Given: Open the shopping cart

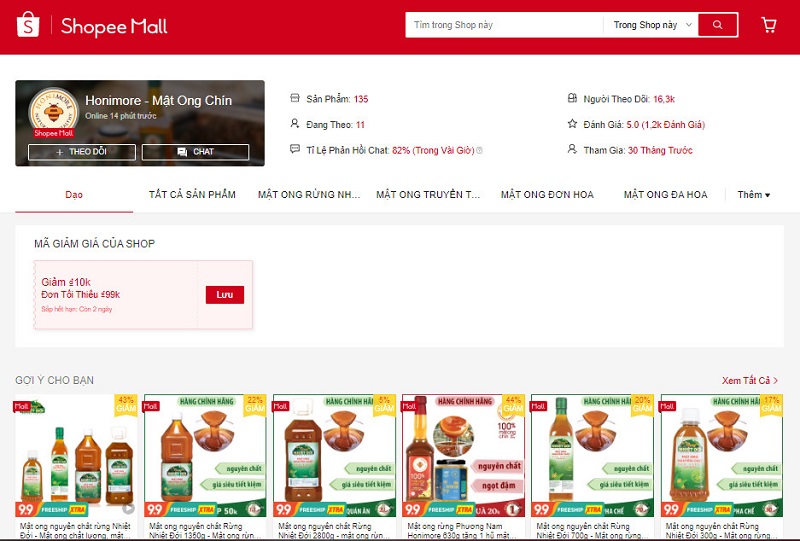Looking at the screenshot, I should (x=769, y=25).
